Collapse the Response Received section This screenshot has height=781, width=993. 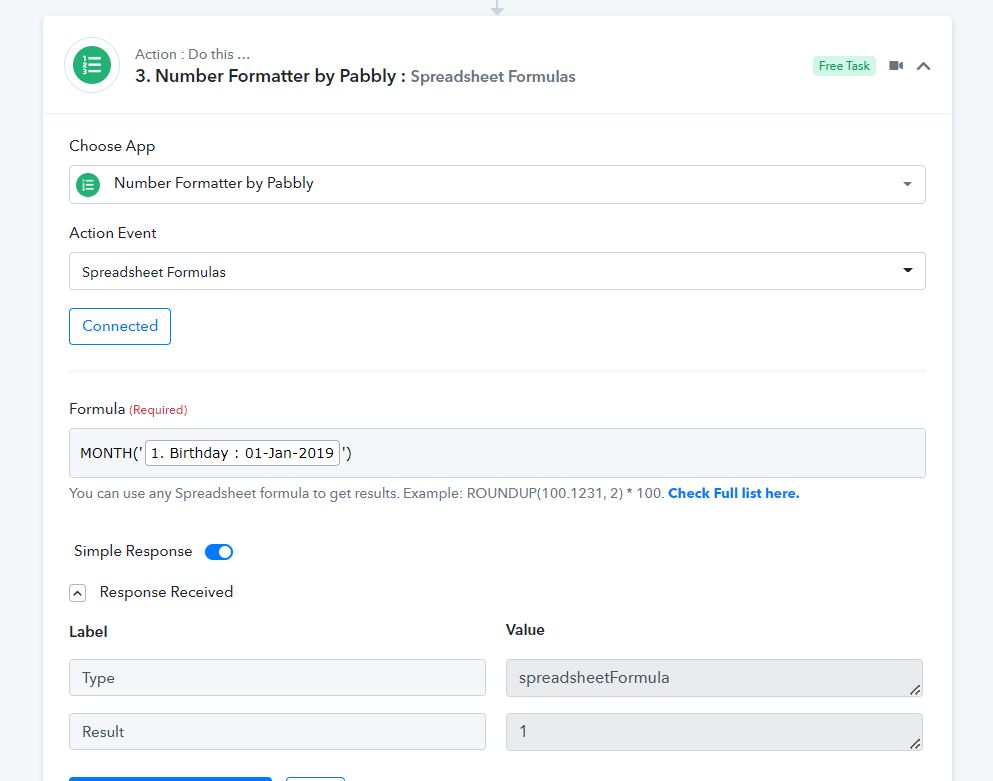[77, 593]
